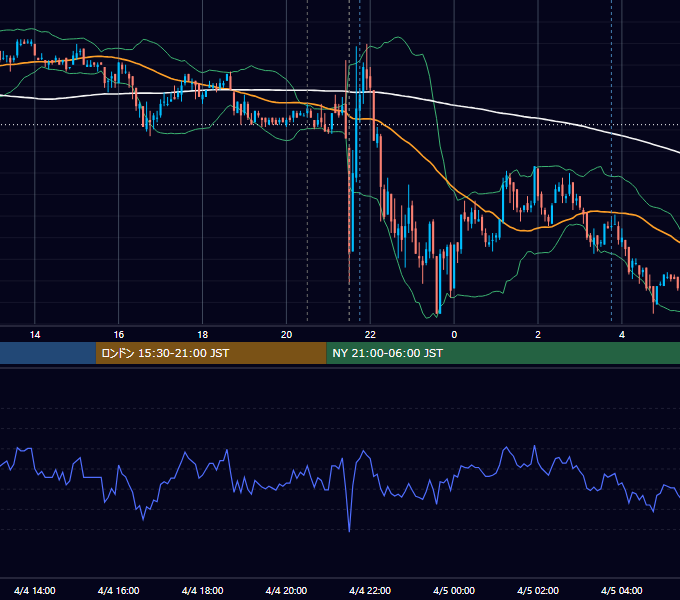
Task: Click the 4/4 22:00 label on indicator axis
Action: (370, 590)
